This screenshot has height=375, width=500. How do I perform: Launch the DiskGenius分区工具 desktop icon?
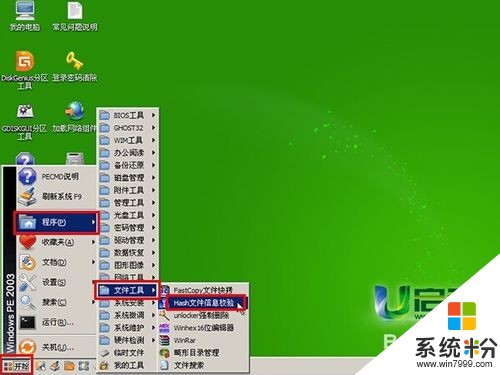click(24, 70)
